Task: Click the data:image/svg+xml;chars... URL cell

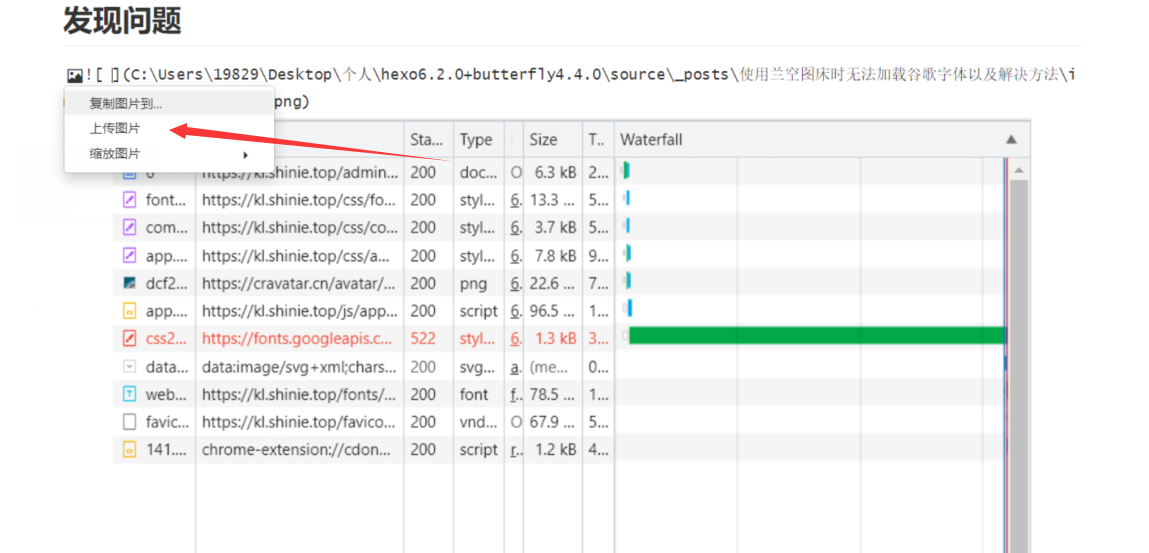Action: pos(300,367)
